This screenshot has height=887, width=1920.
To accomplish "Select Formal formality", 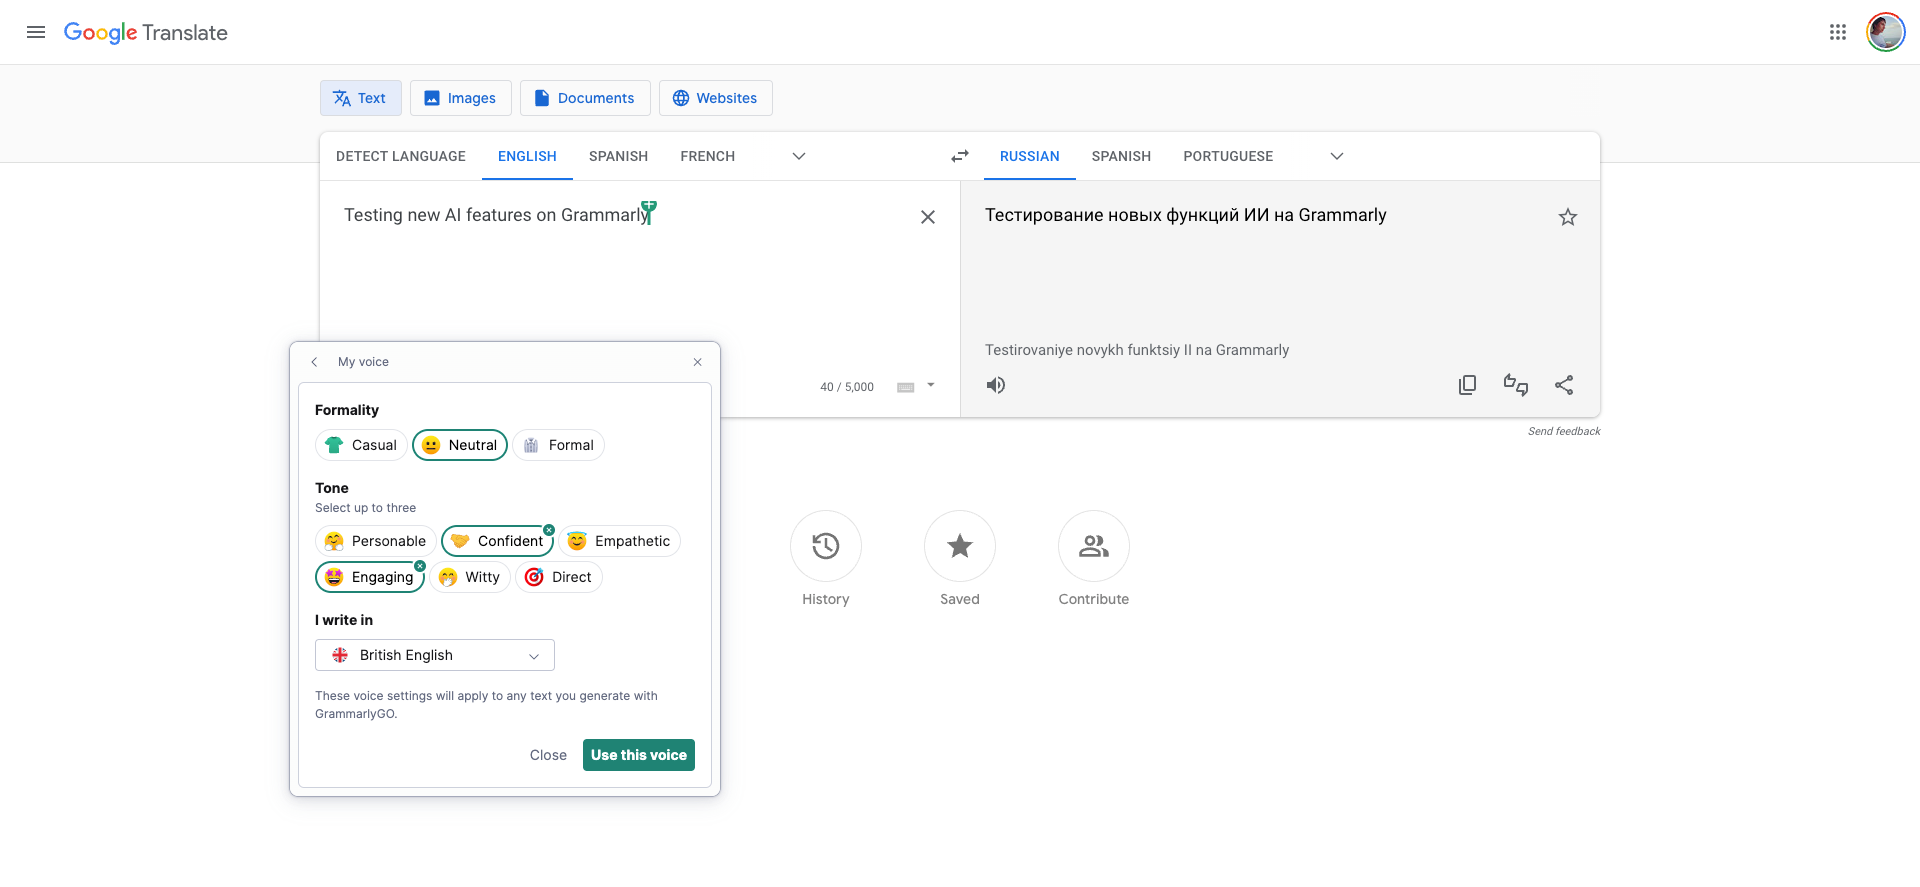I will click(558, 445).
